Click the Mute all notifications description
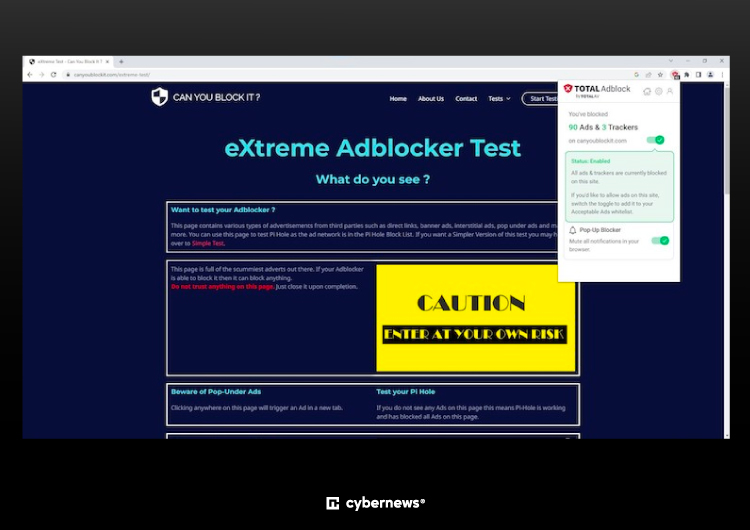Image resolution: width=750 pixels, height=530 pixels. [604, 245]
